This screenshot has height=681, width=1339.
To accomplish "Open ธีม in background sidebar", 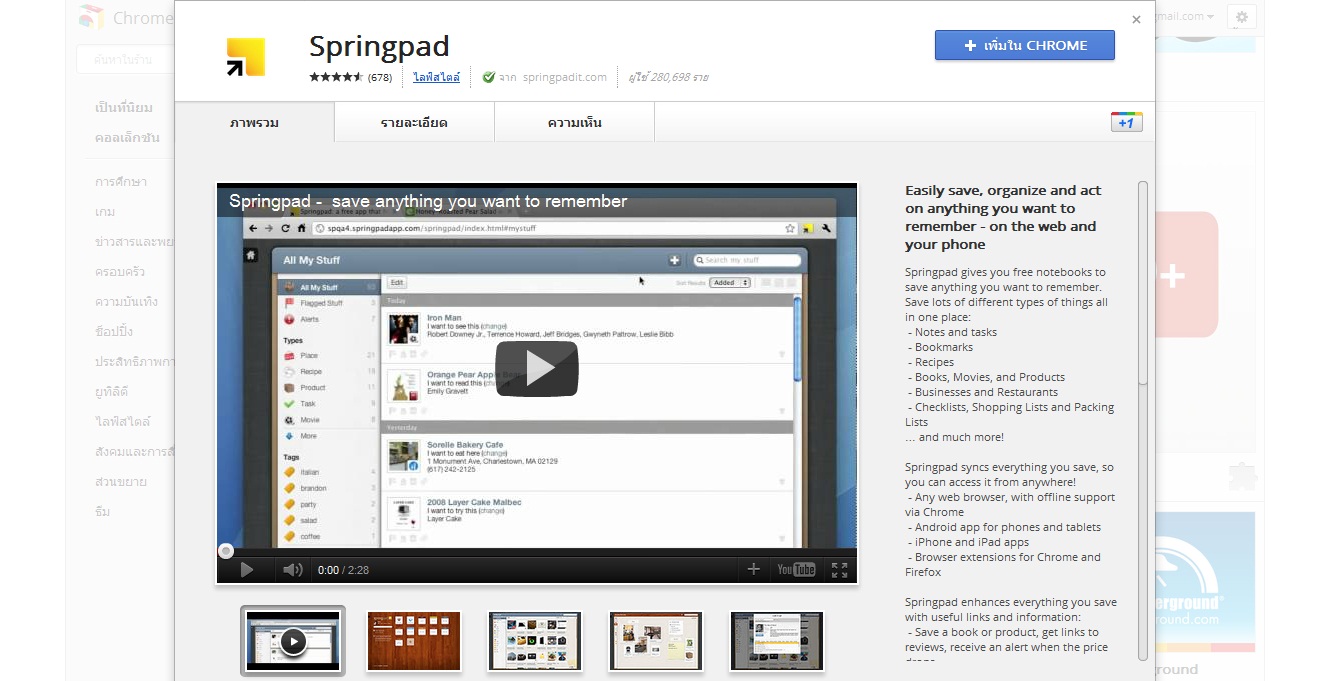I will point(103,511).
